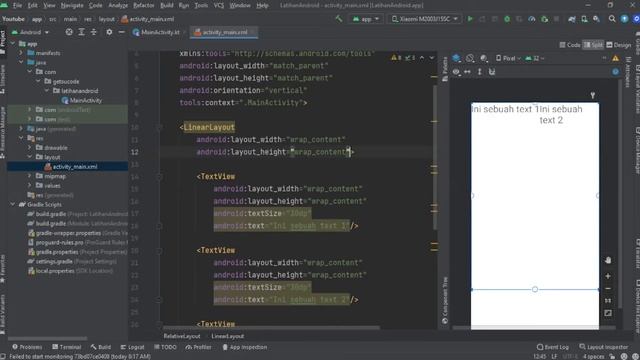Screen dimensions: 640x360
Task: Open the Pixel preview device dropdown
Action: (x=508, y=58)
